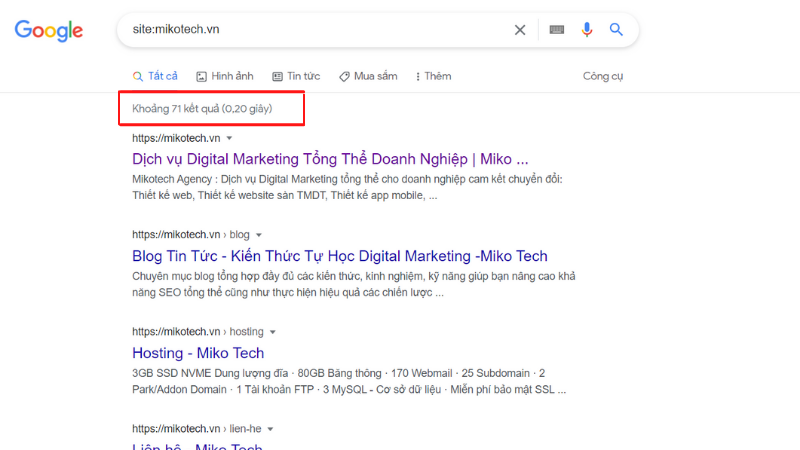Select the Tất cả tab
This screenshot has width=800, height=450.
pyautogui.click(x=155, y=76)
